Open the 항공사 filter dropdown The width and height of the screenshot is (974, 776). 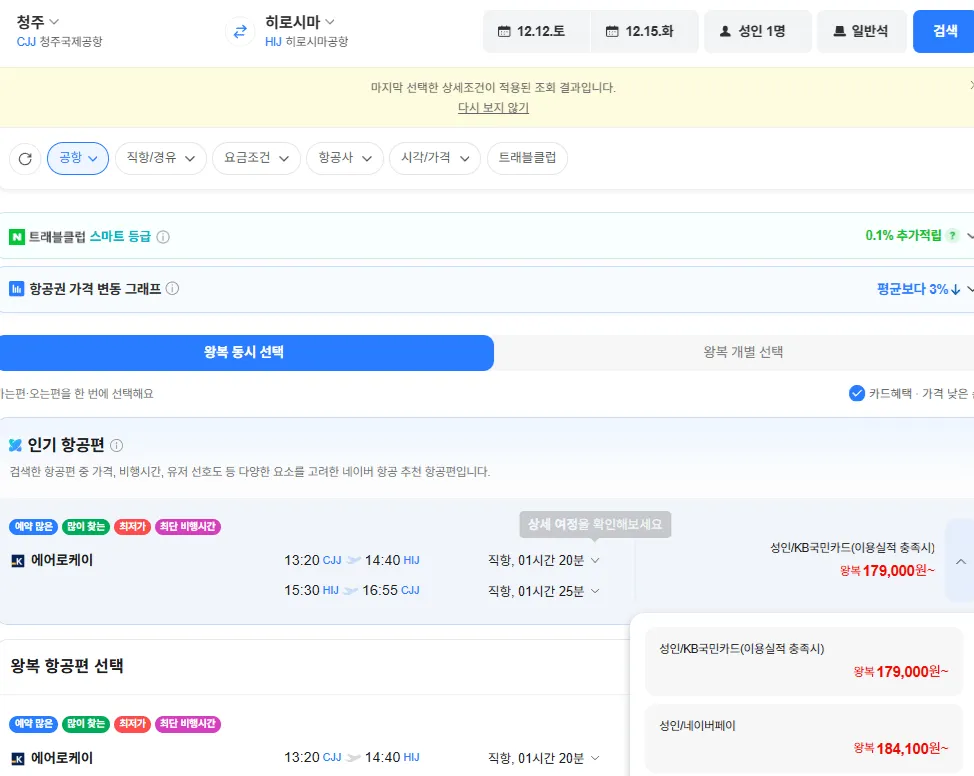pos(345,158)
